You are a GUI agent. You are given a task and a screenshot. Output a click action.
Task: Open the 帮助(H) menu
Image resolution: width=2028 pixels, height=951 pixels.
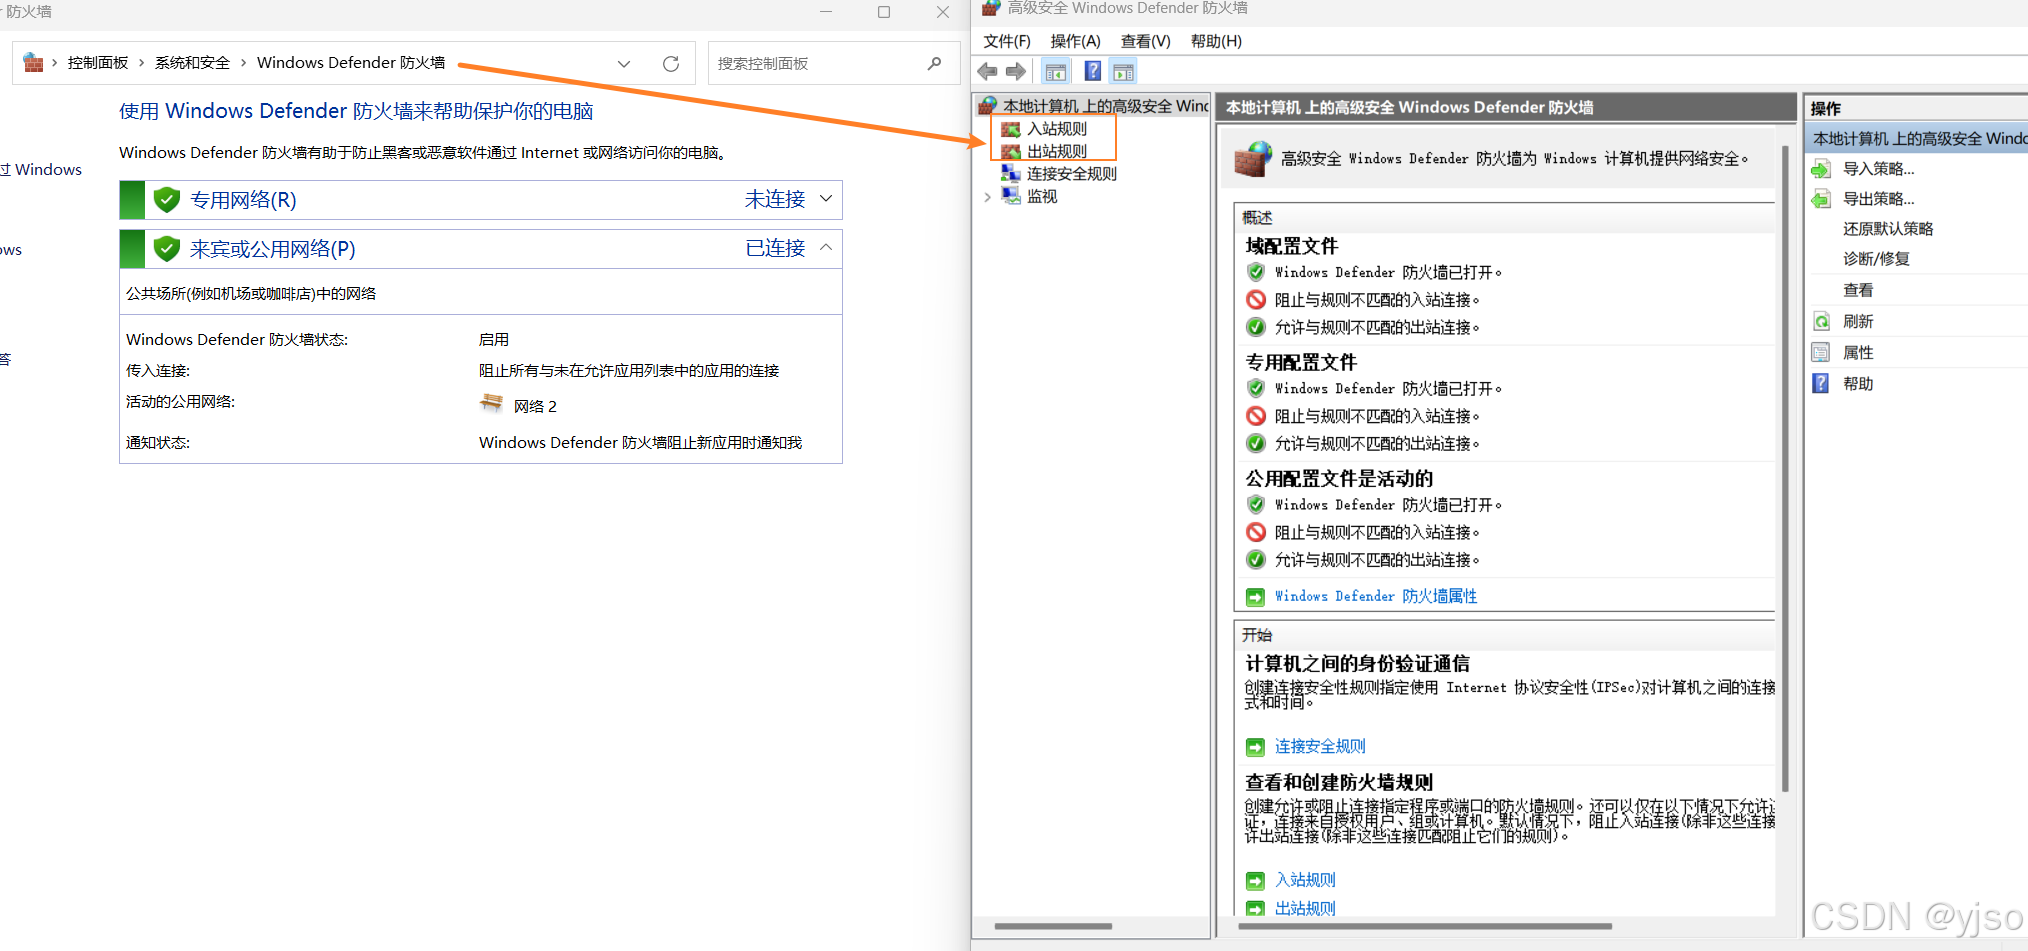1216,41
